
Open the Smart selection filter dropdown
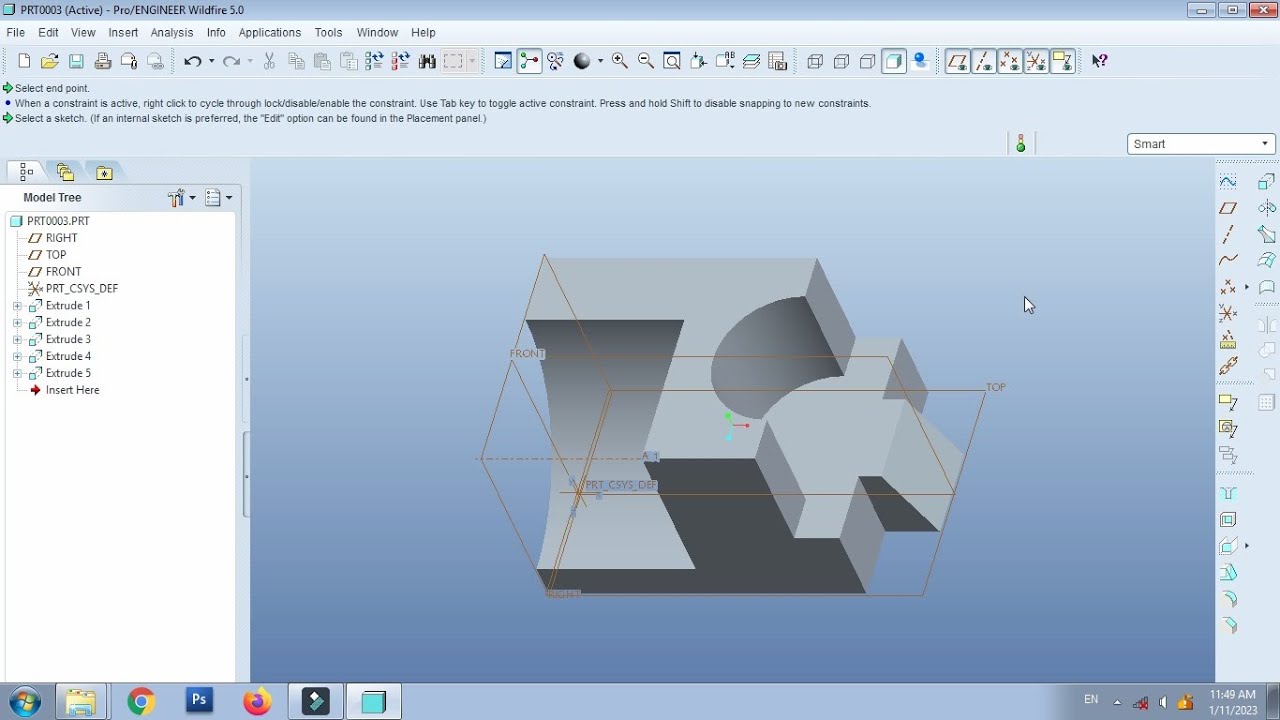[x=1202, y=144]
